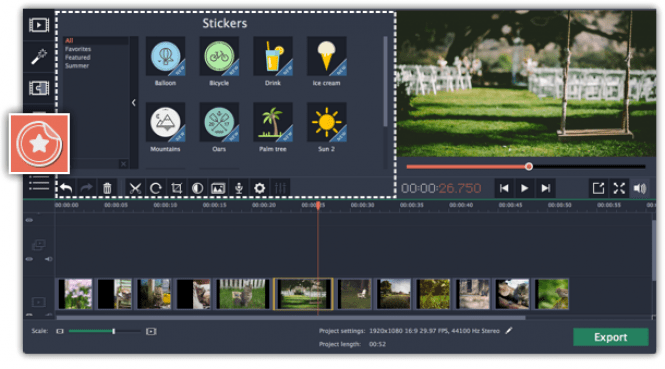Click the 00:00:26.750 timecode display

(x=441, y=188)
